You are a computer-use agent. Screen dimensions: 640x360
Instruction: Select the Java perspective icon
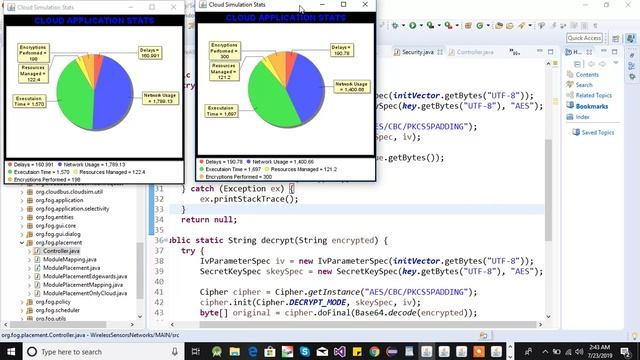click(x=631, y=38)
